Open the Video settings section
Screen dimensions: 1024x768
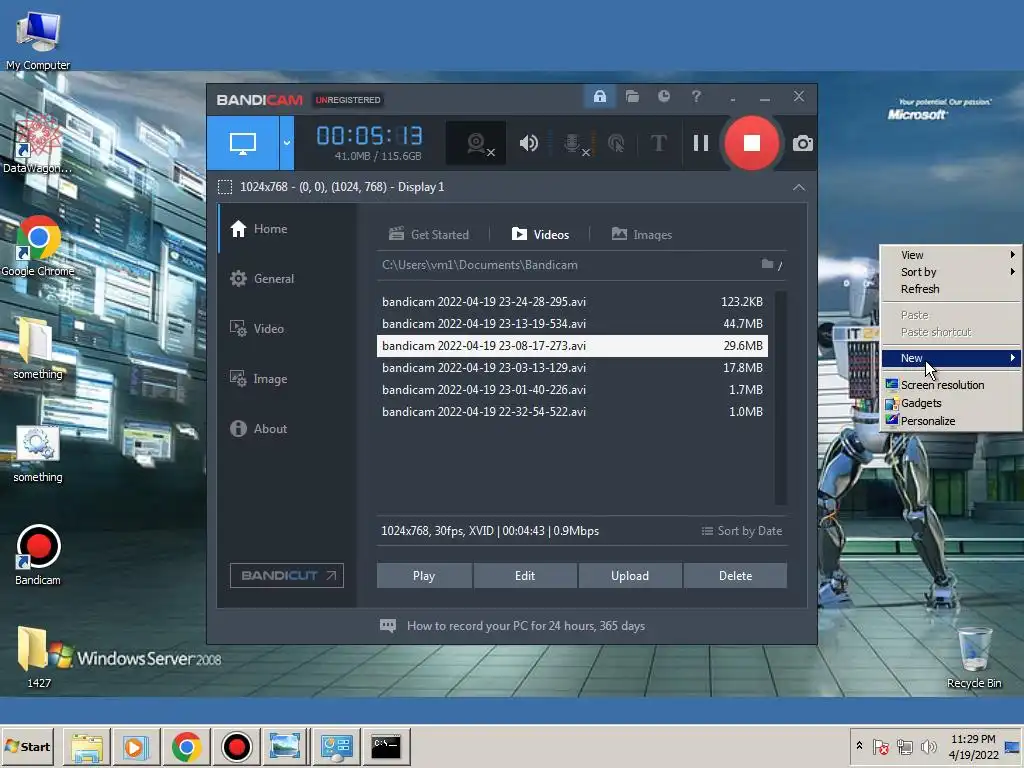[x=287, y=328]
